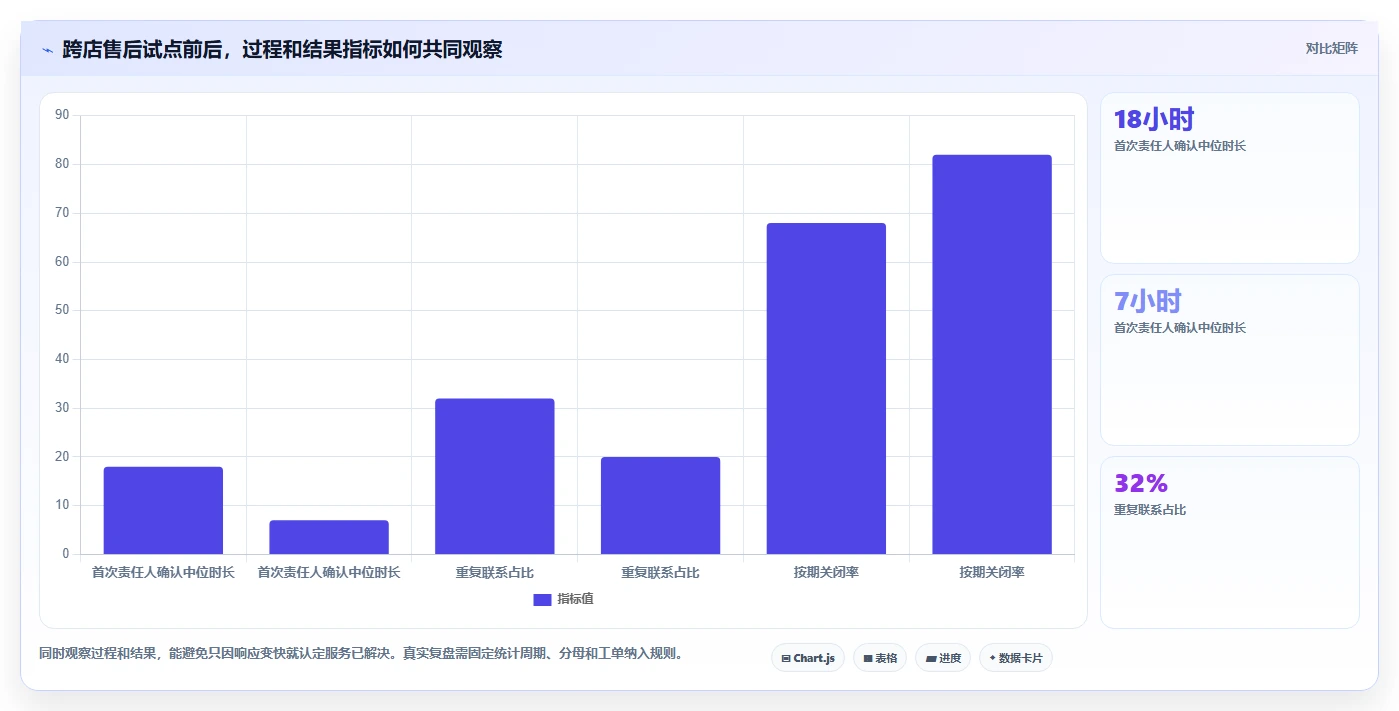Open the 7小时 data card
1399x711 pixels.
pos(1230,360)
